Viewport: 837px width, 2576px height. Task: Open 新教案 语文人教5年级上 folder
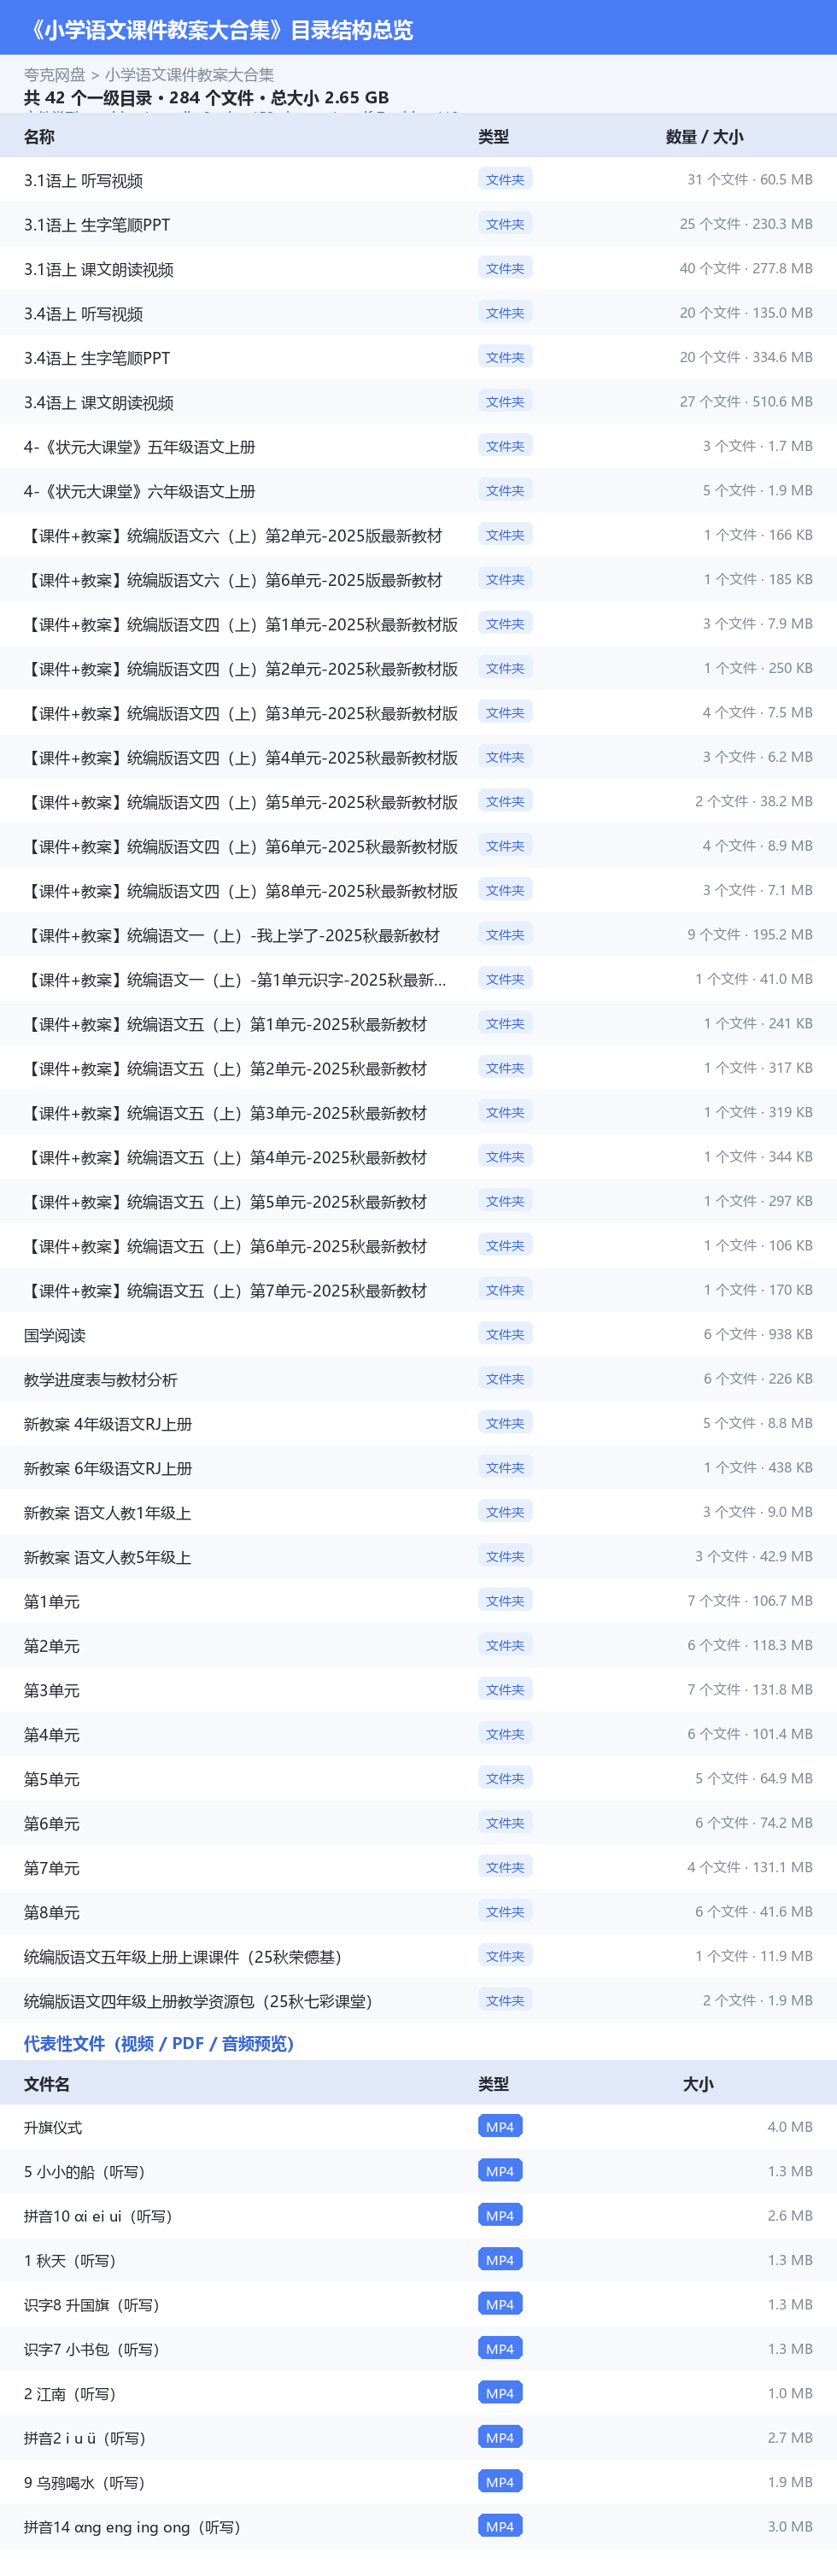click(x=418, y=1556)
